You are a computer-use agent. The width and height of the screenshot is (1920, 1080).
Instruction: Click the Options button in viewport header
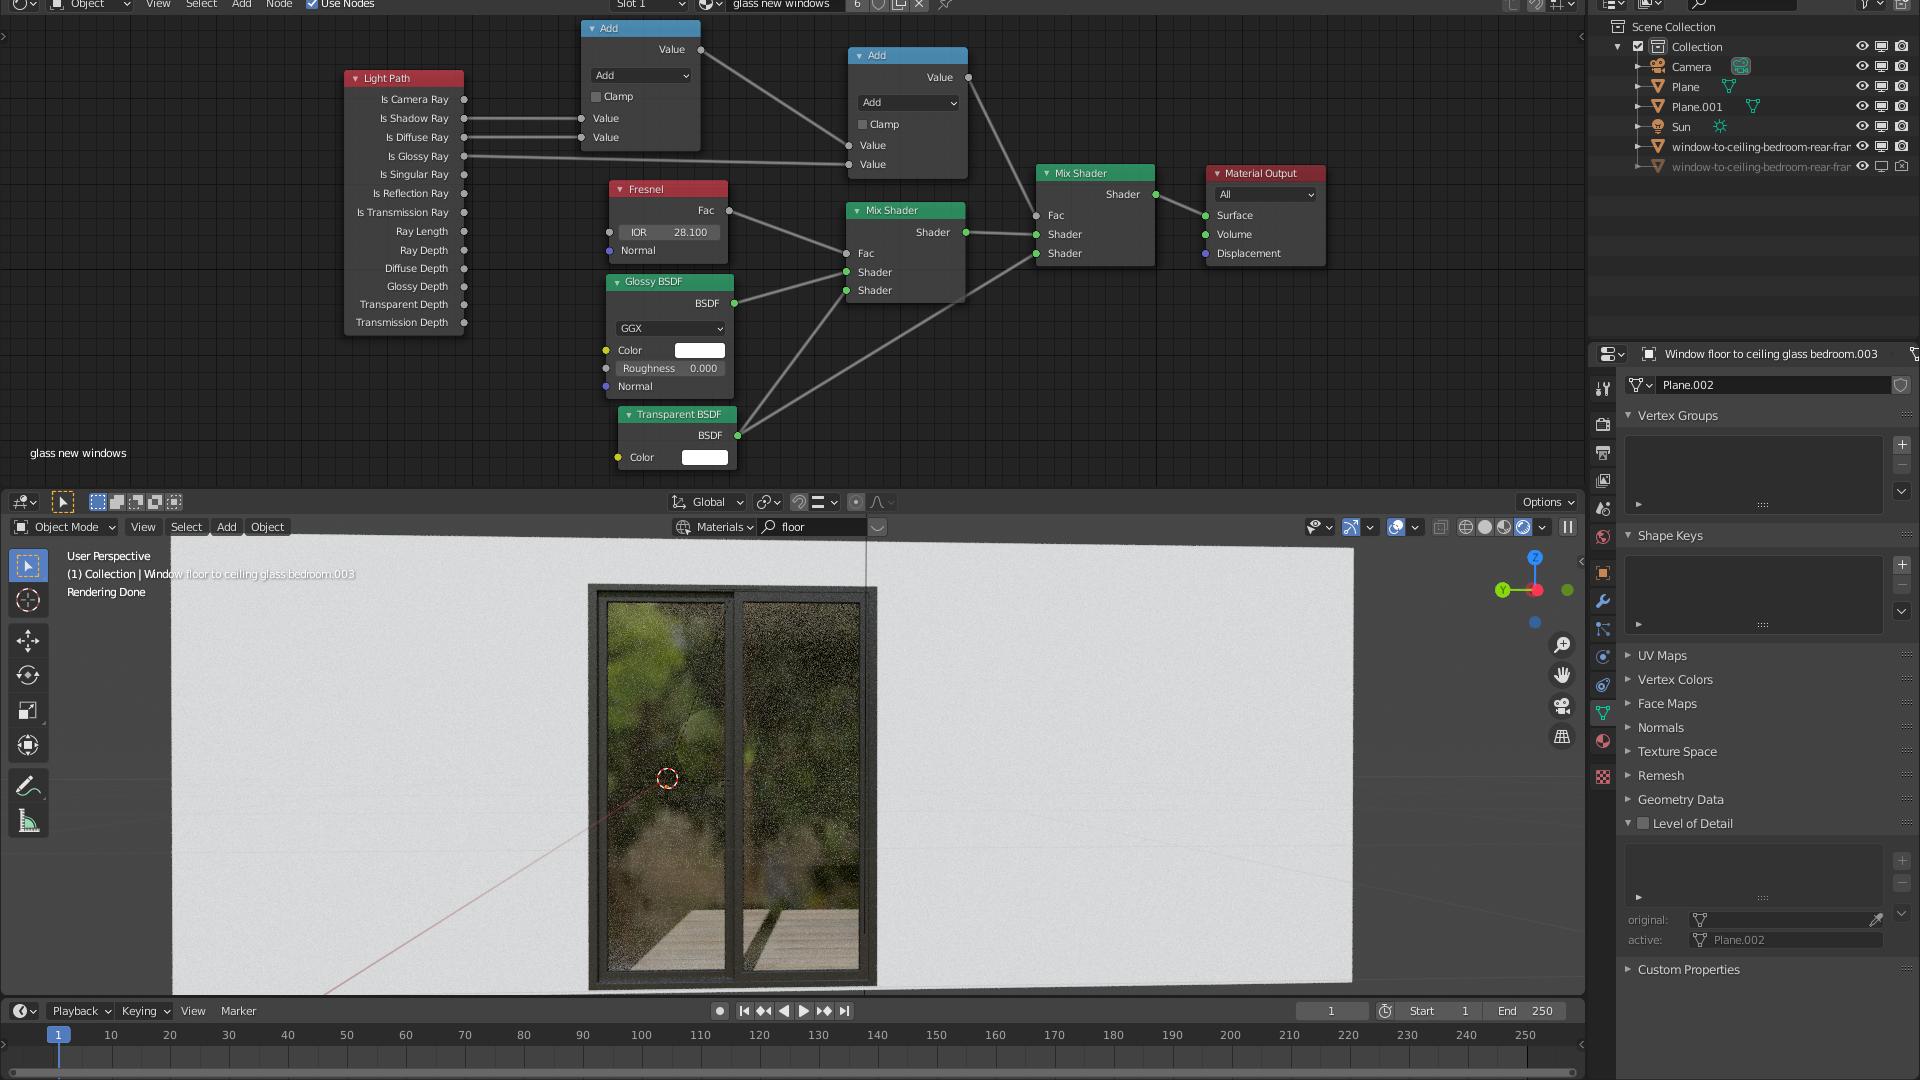click(x=1547, y=502)
